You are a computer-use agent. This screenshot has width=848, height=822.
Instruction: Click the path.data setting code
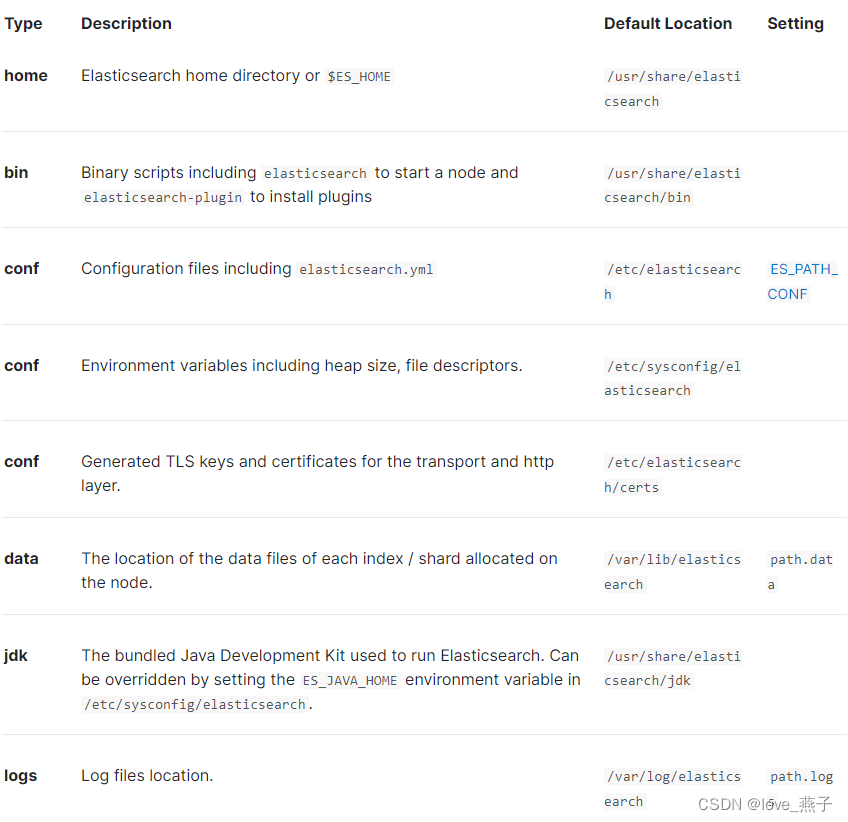tap(800, 571)
